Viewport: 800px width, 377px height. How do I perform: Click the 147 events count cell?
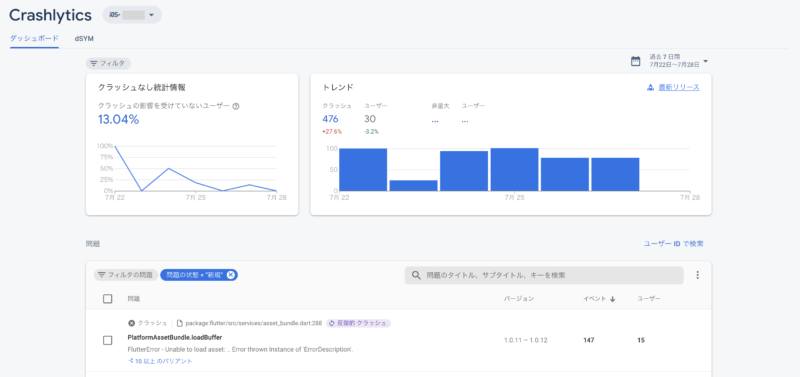pos(589,340)
